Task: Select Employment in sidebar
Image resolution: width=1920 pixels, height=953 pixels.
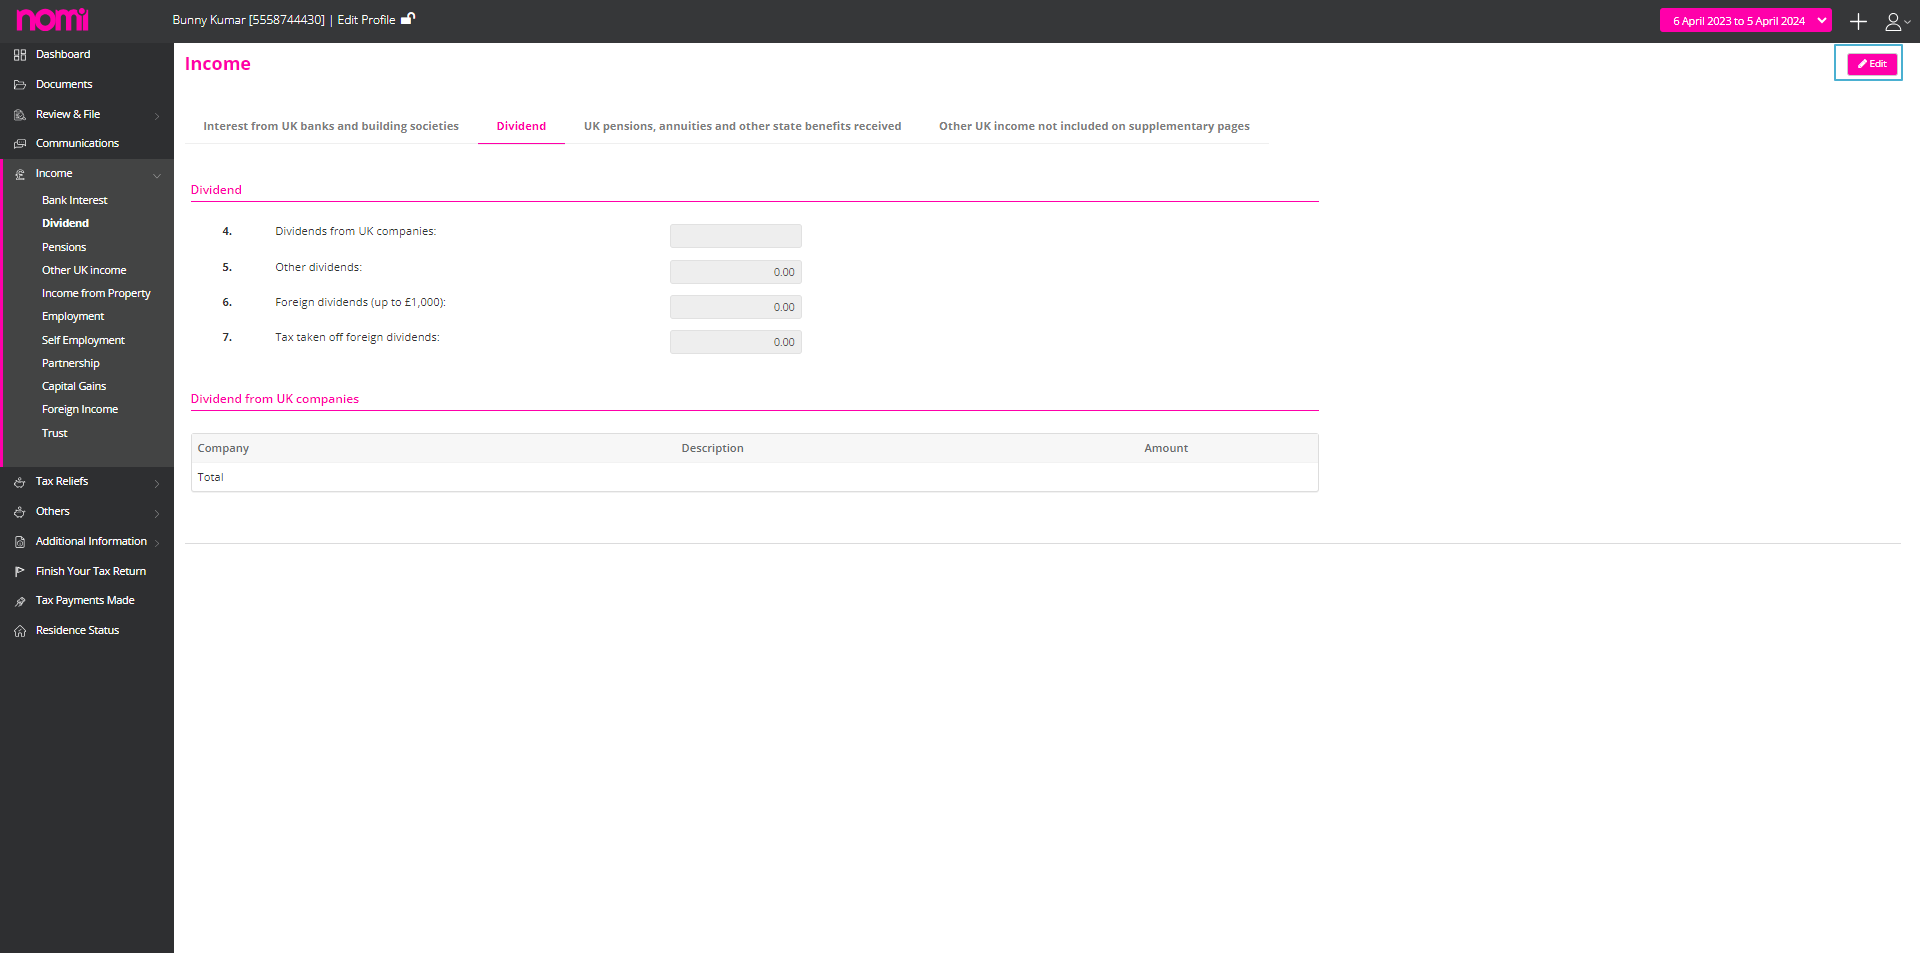Action: coord(73,317)
